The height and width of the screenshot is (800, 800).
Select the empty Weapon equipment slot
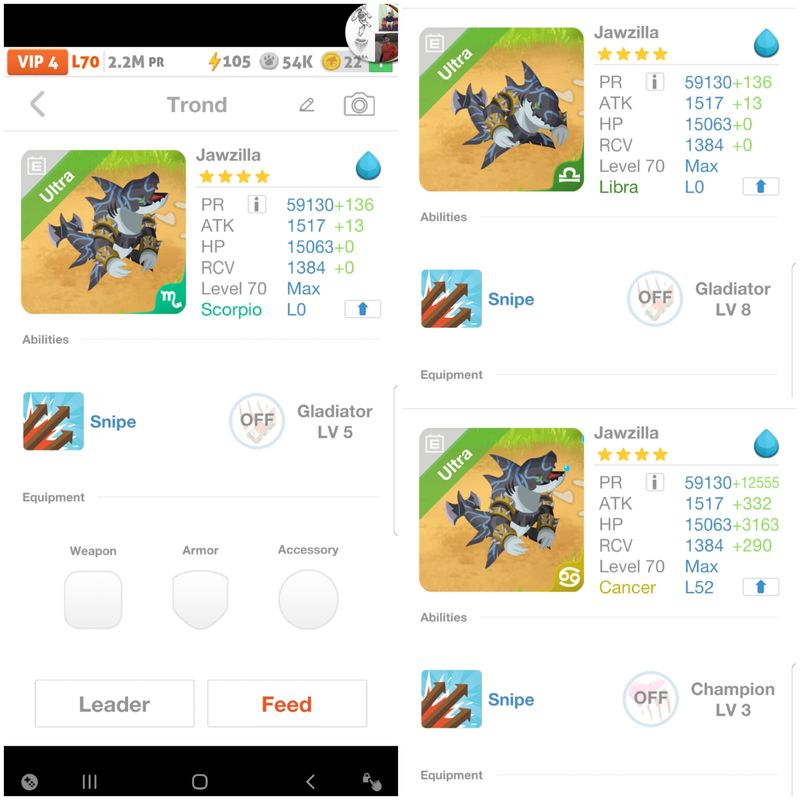pos(93,599)
